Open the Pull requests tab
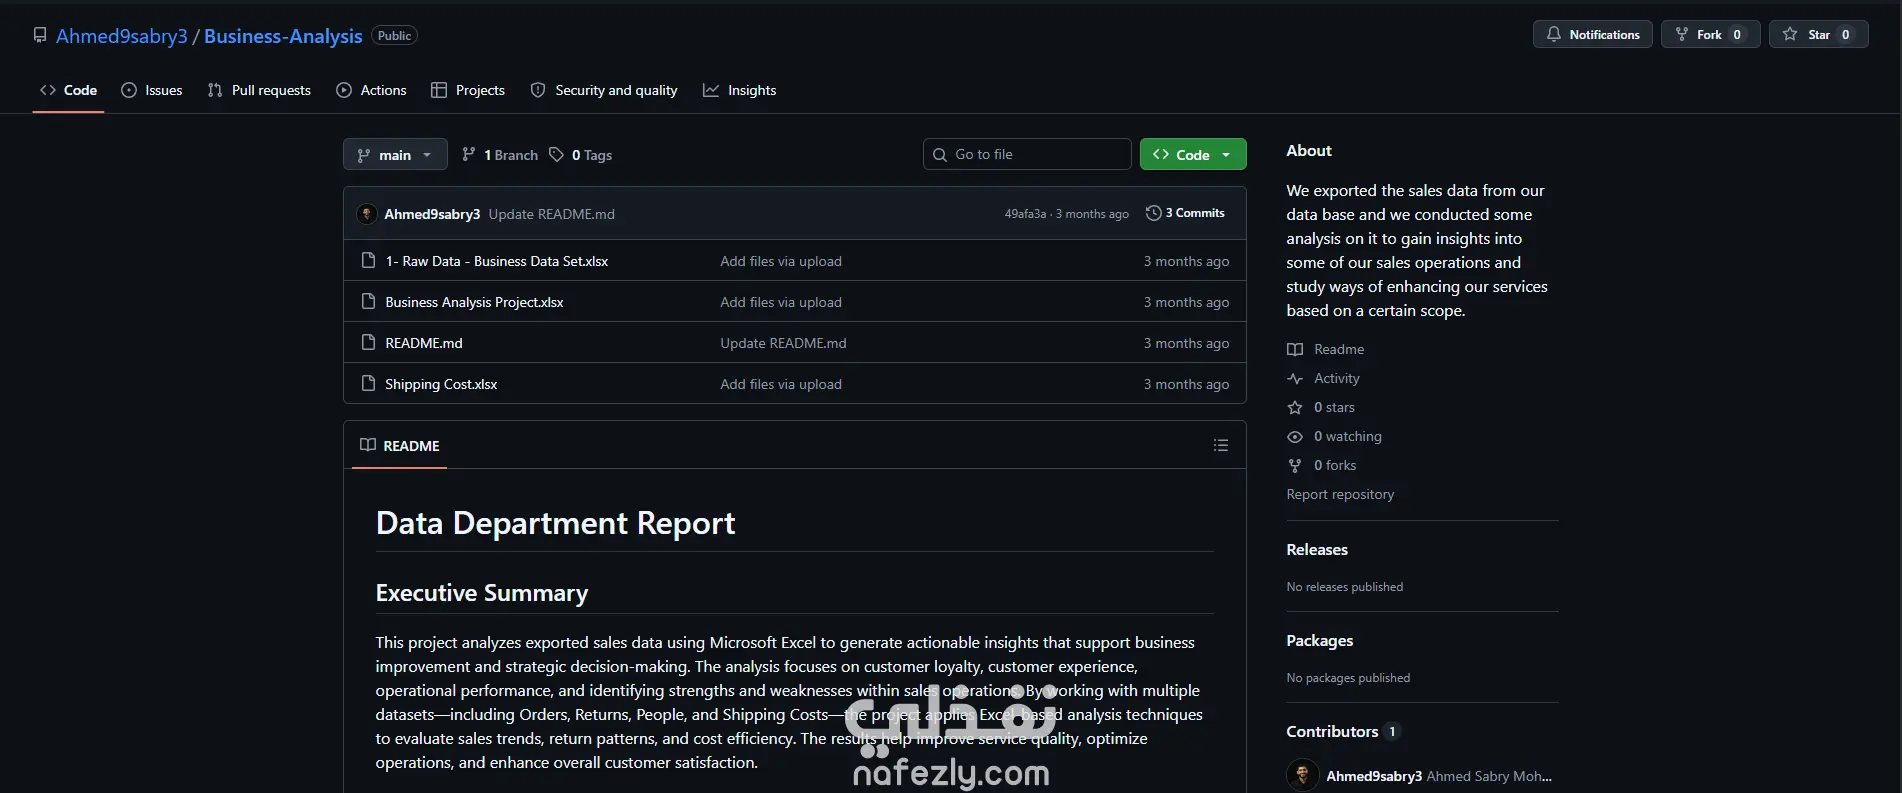The height and width of the screenshot is (793, 1902). coord(259,90)
